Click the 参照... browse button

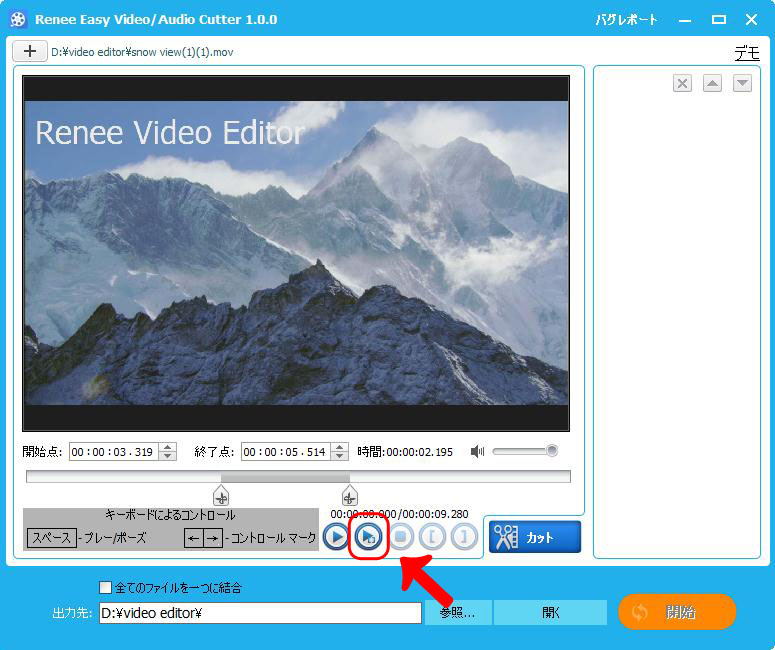458,613
